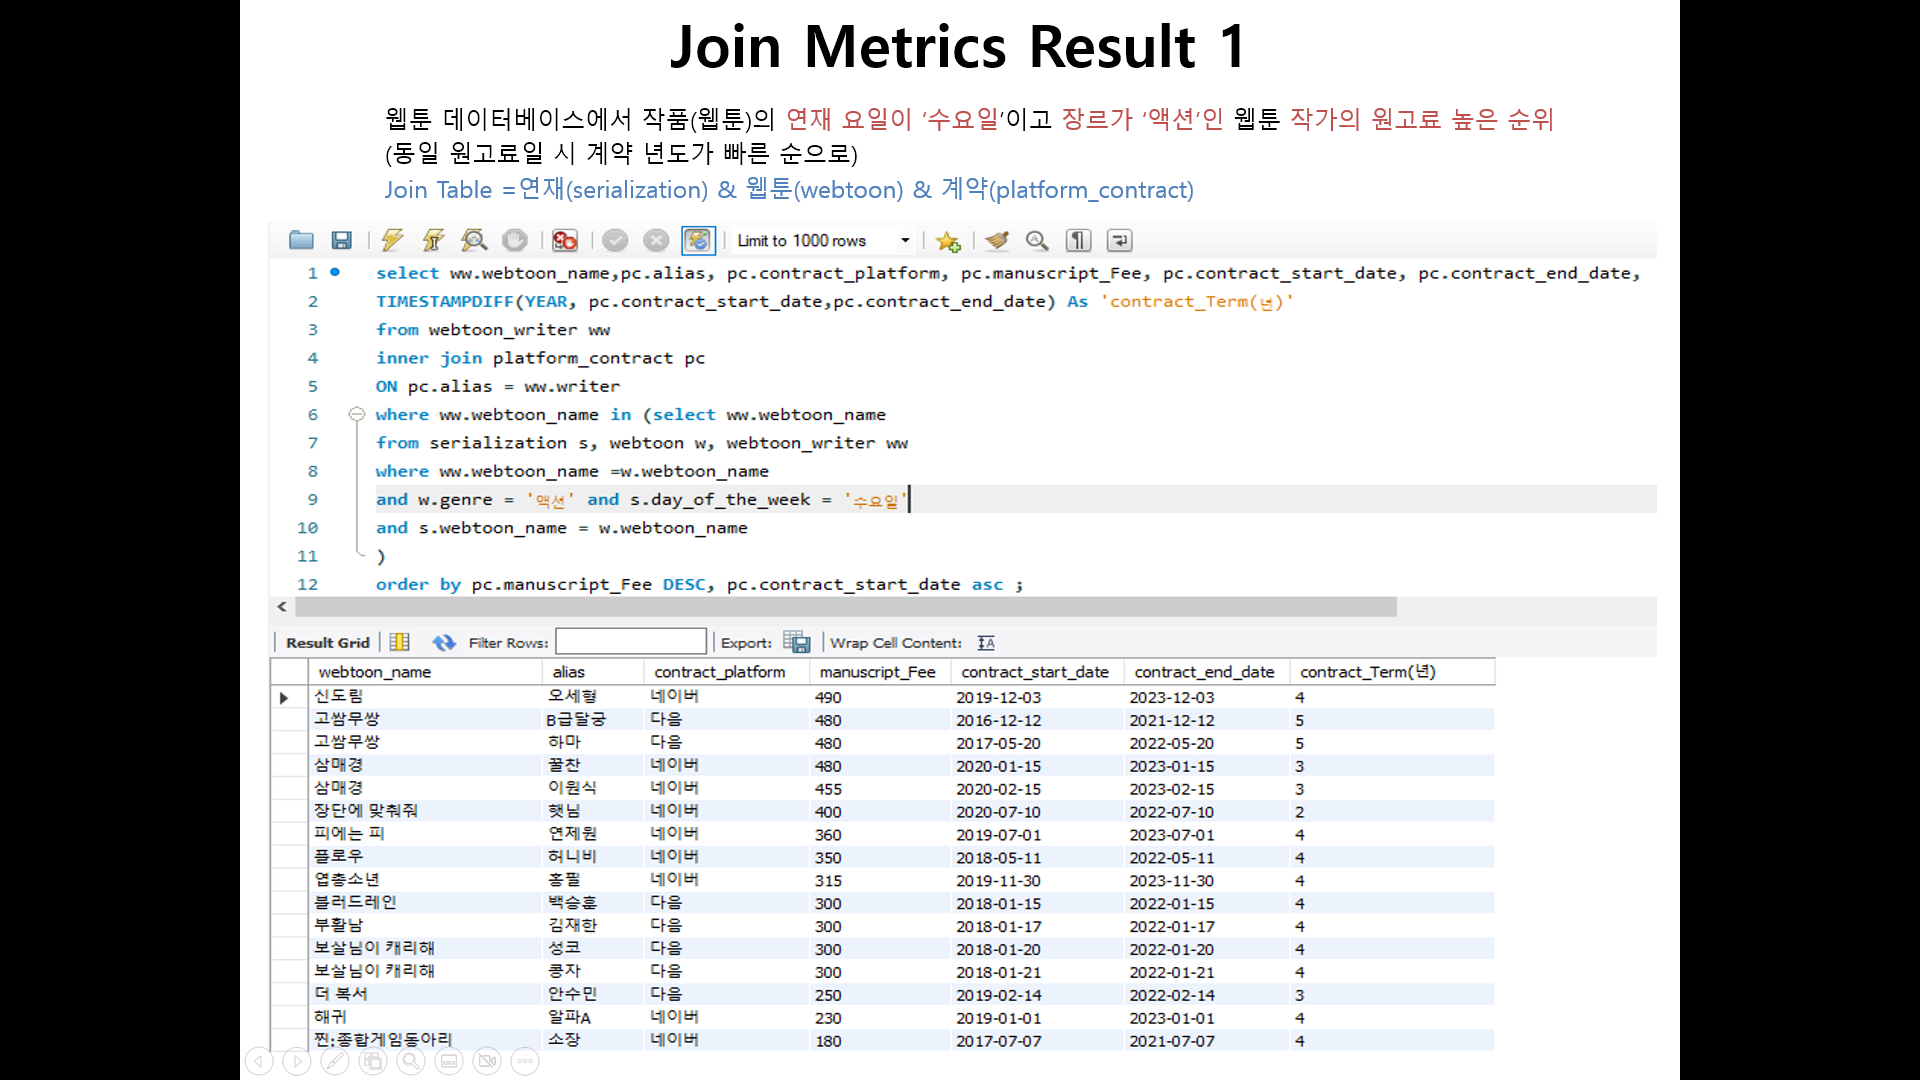1920x1080 pixels.
Task: Select manuscript_Fee cell '180'
Action: [879, 1040]
